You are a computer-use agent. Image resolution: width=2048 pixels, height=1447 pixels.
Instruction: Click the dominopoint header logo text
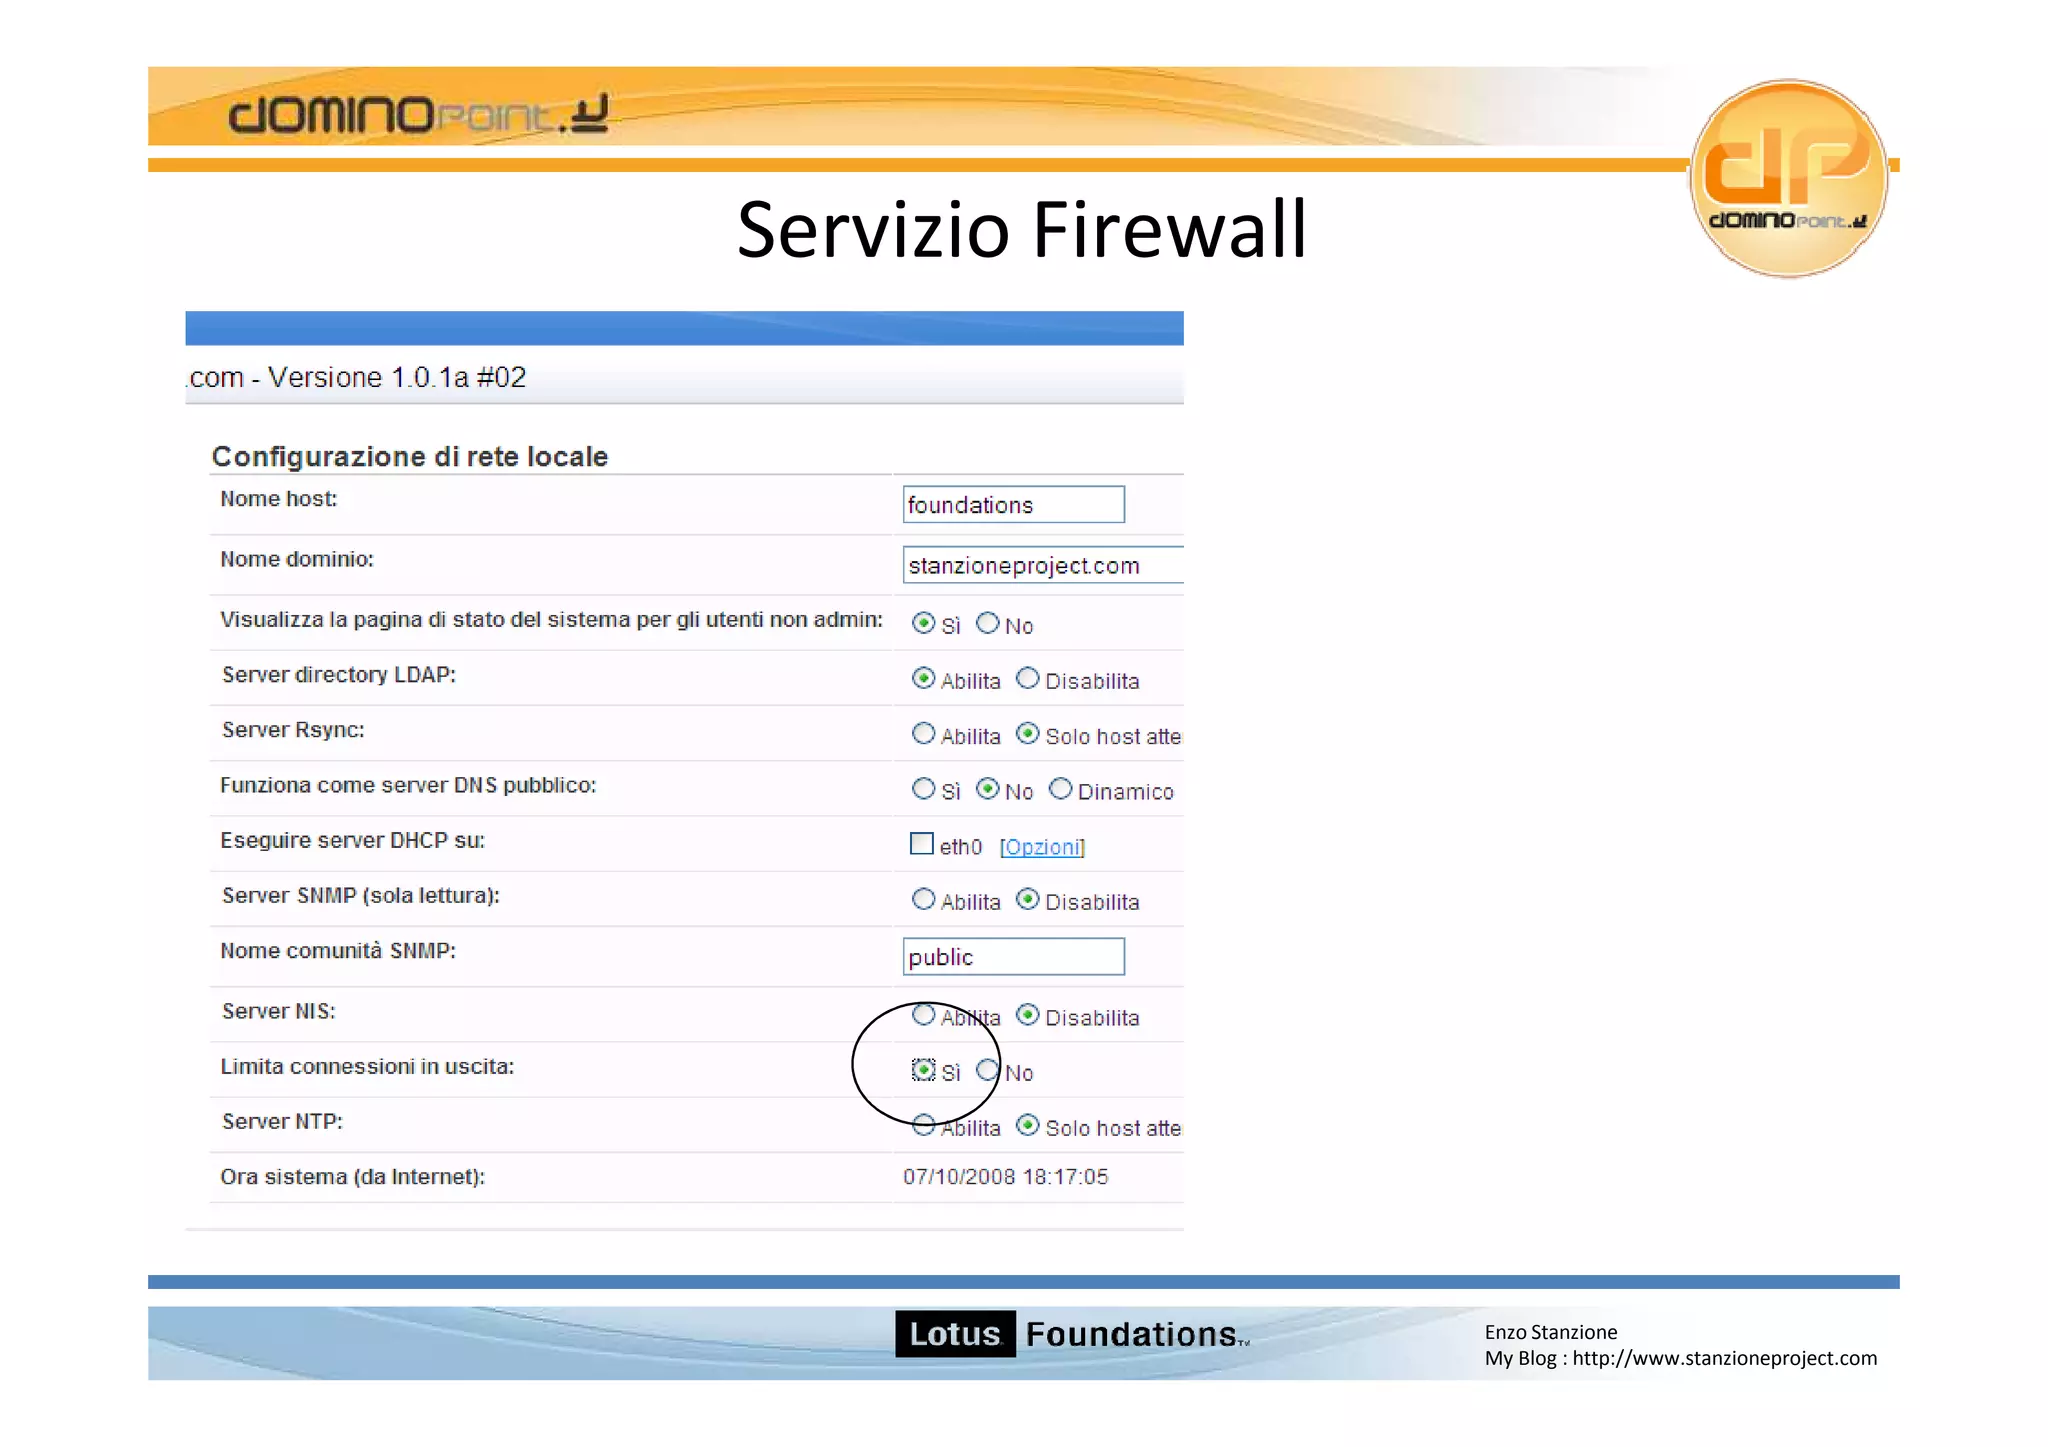418,114
